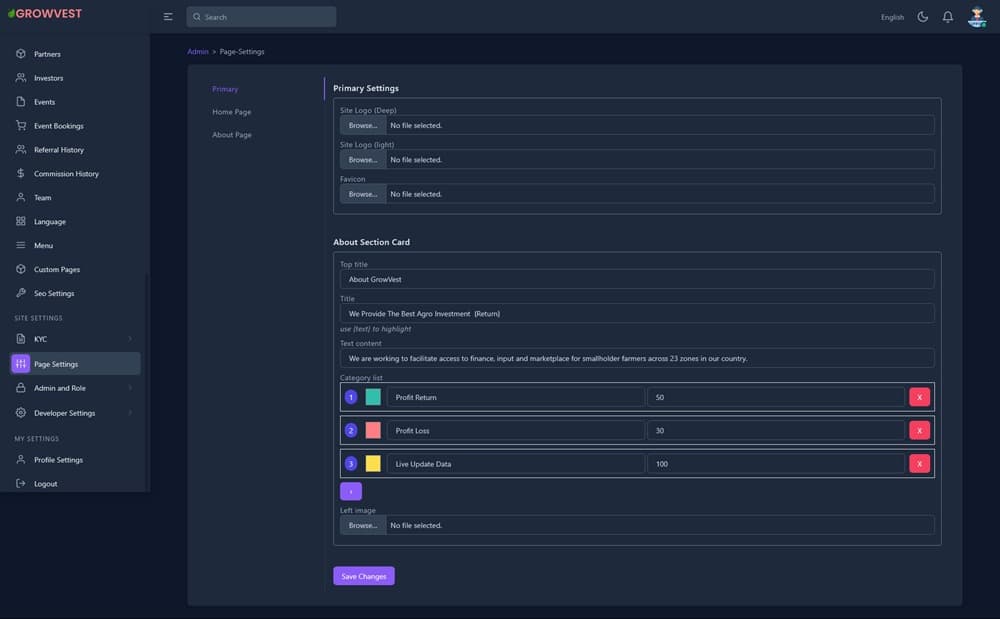This screenshot has height=619, width=1000.
Task: Click the Seo Settings wrench icon
Action: click(21, 293)
